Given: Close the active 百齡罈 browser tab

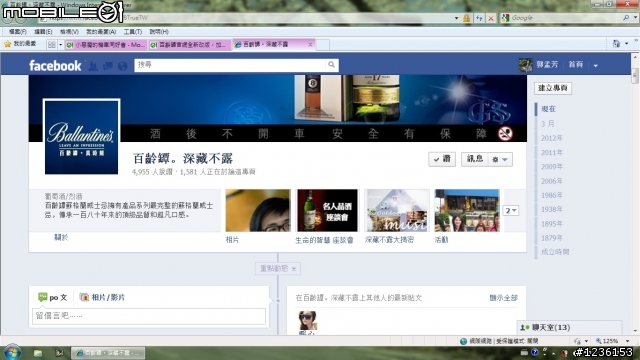Looking at the screenshot, I should [310, 44].
